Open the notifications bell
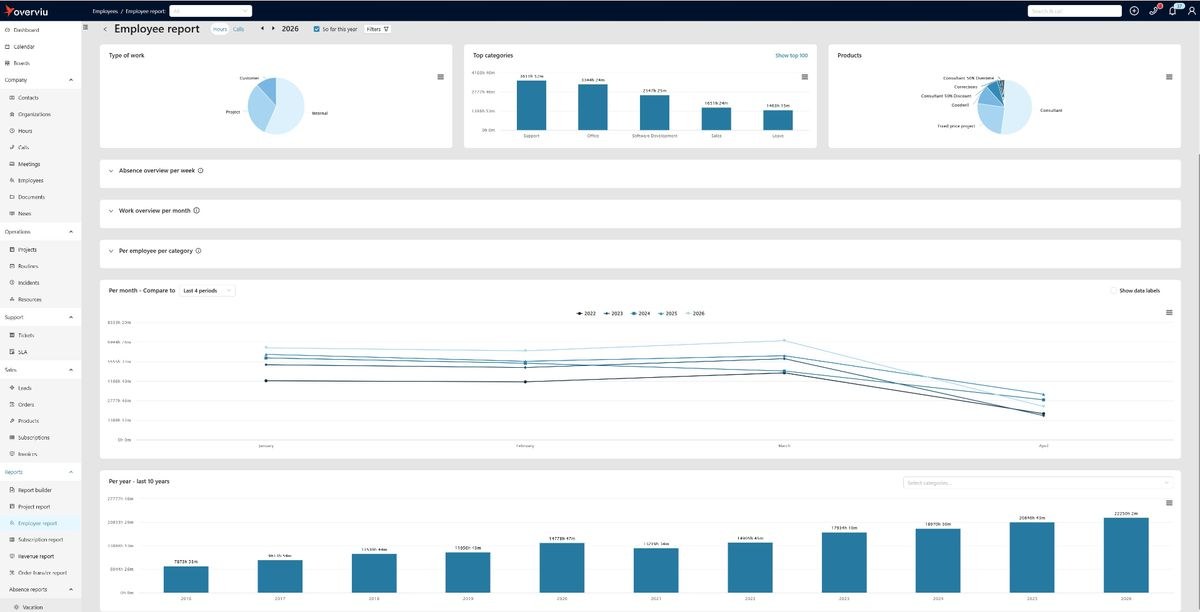Viewport: 1200px width, 612px height. (x=1172, y=10)
